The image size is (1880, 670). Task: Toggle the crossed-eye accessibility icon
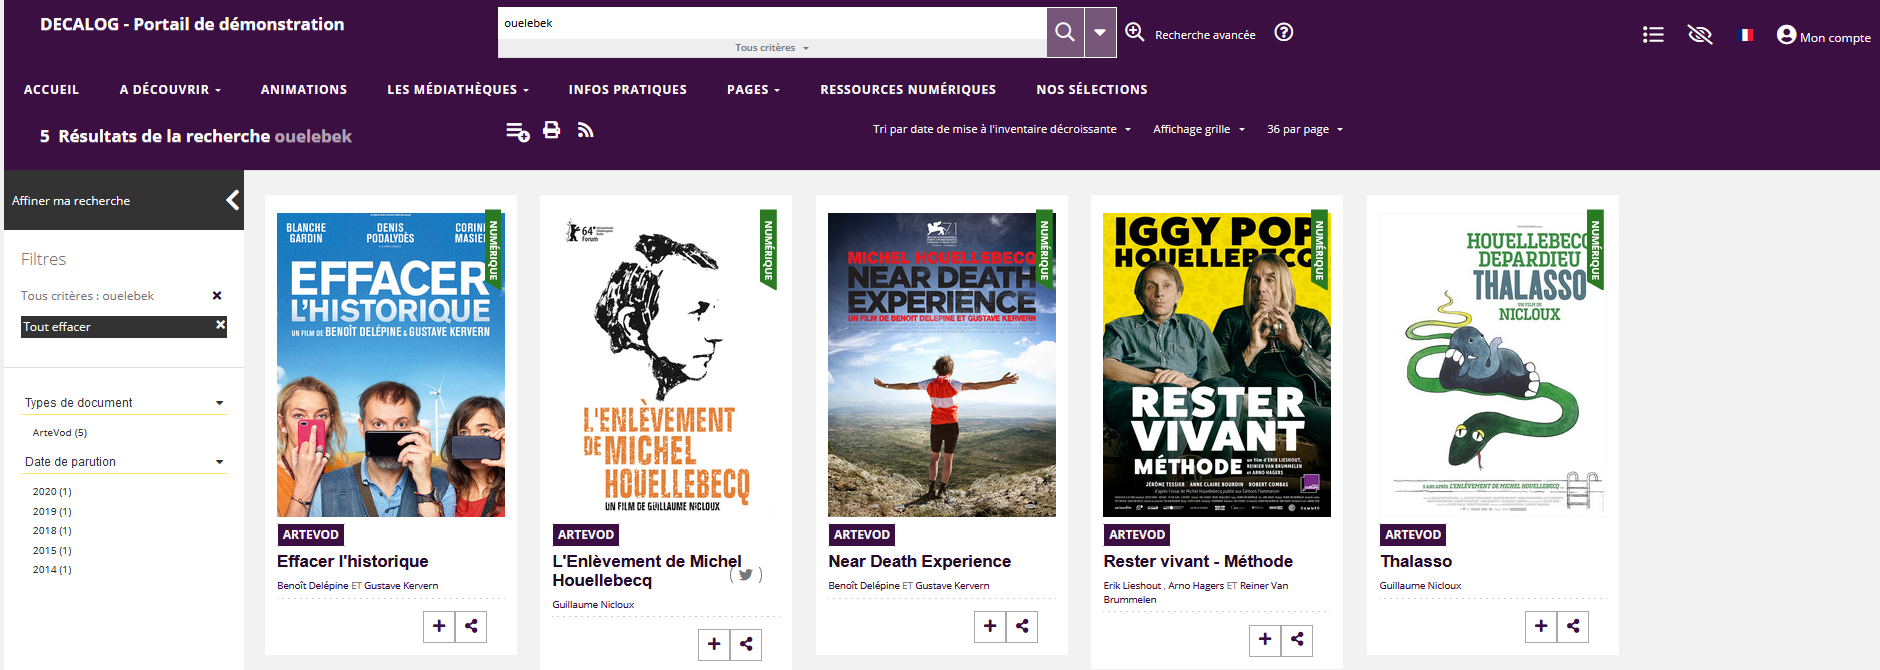pos(1699,35)
